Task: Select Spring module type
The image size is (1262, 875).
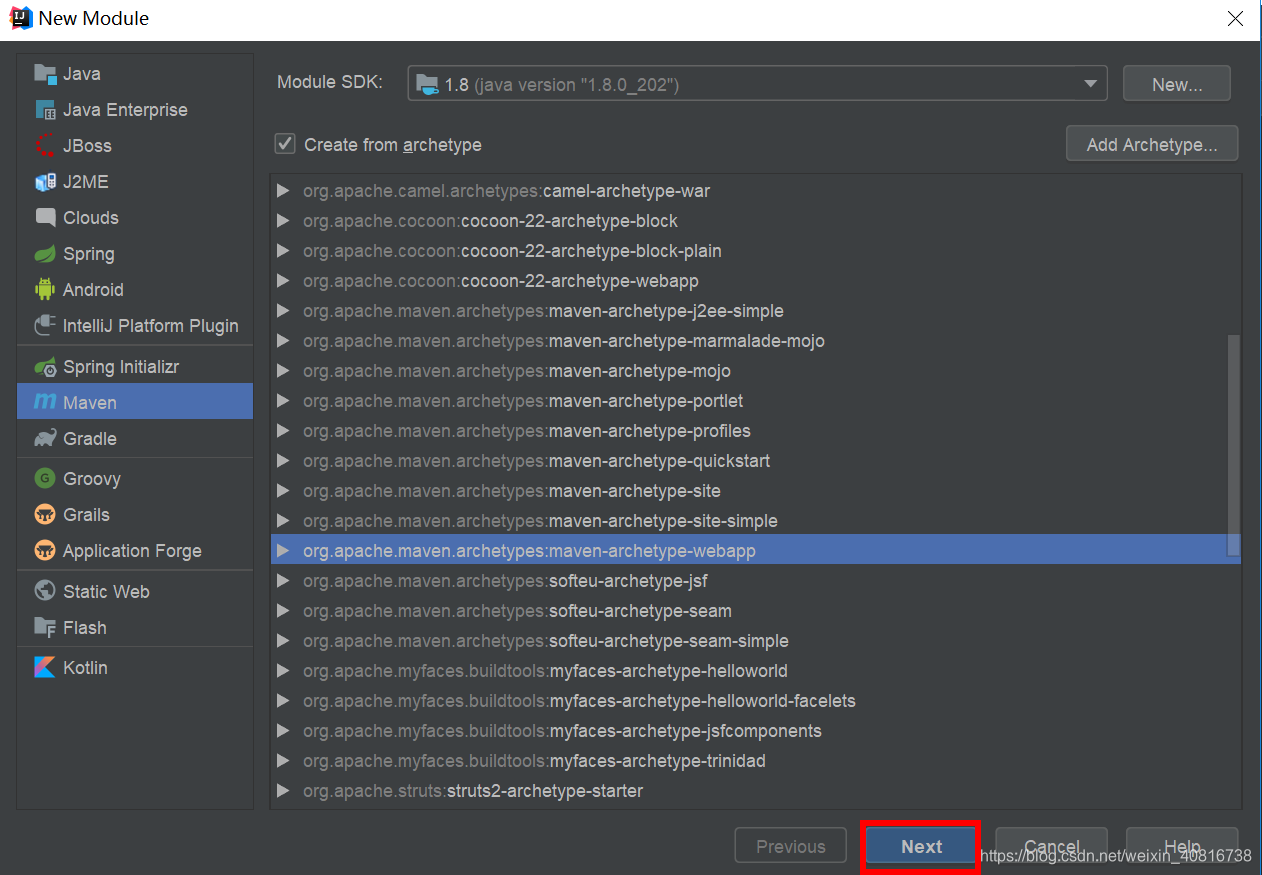Action: coord(135,254)
